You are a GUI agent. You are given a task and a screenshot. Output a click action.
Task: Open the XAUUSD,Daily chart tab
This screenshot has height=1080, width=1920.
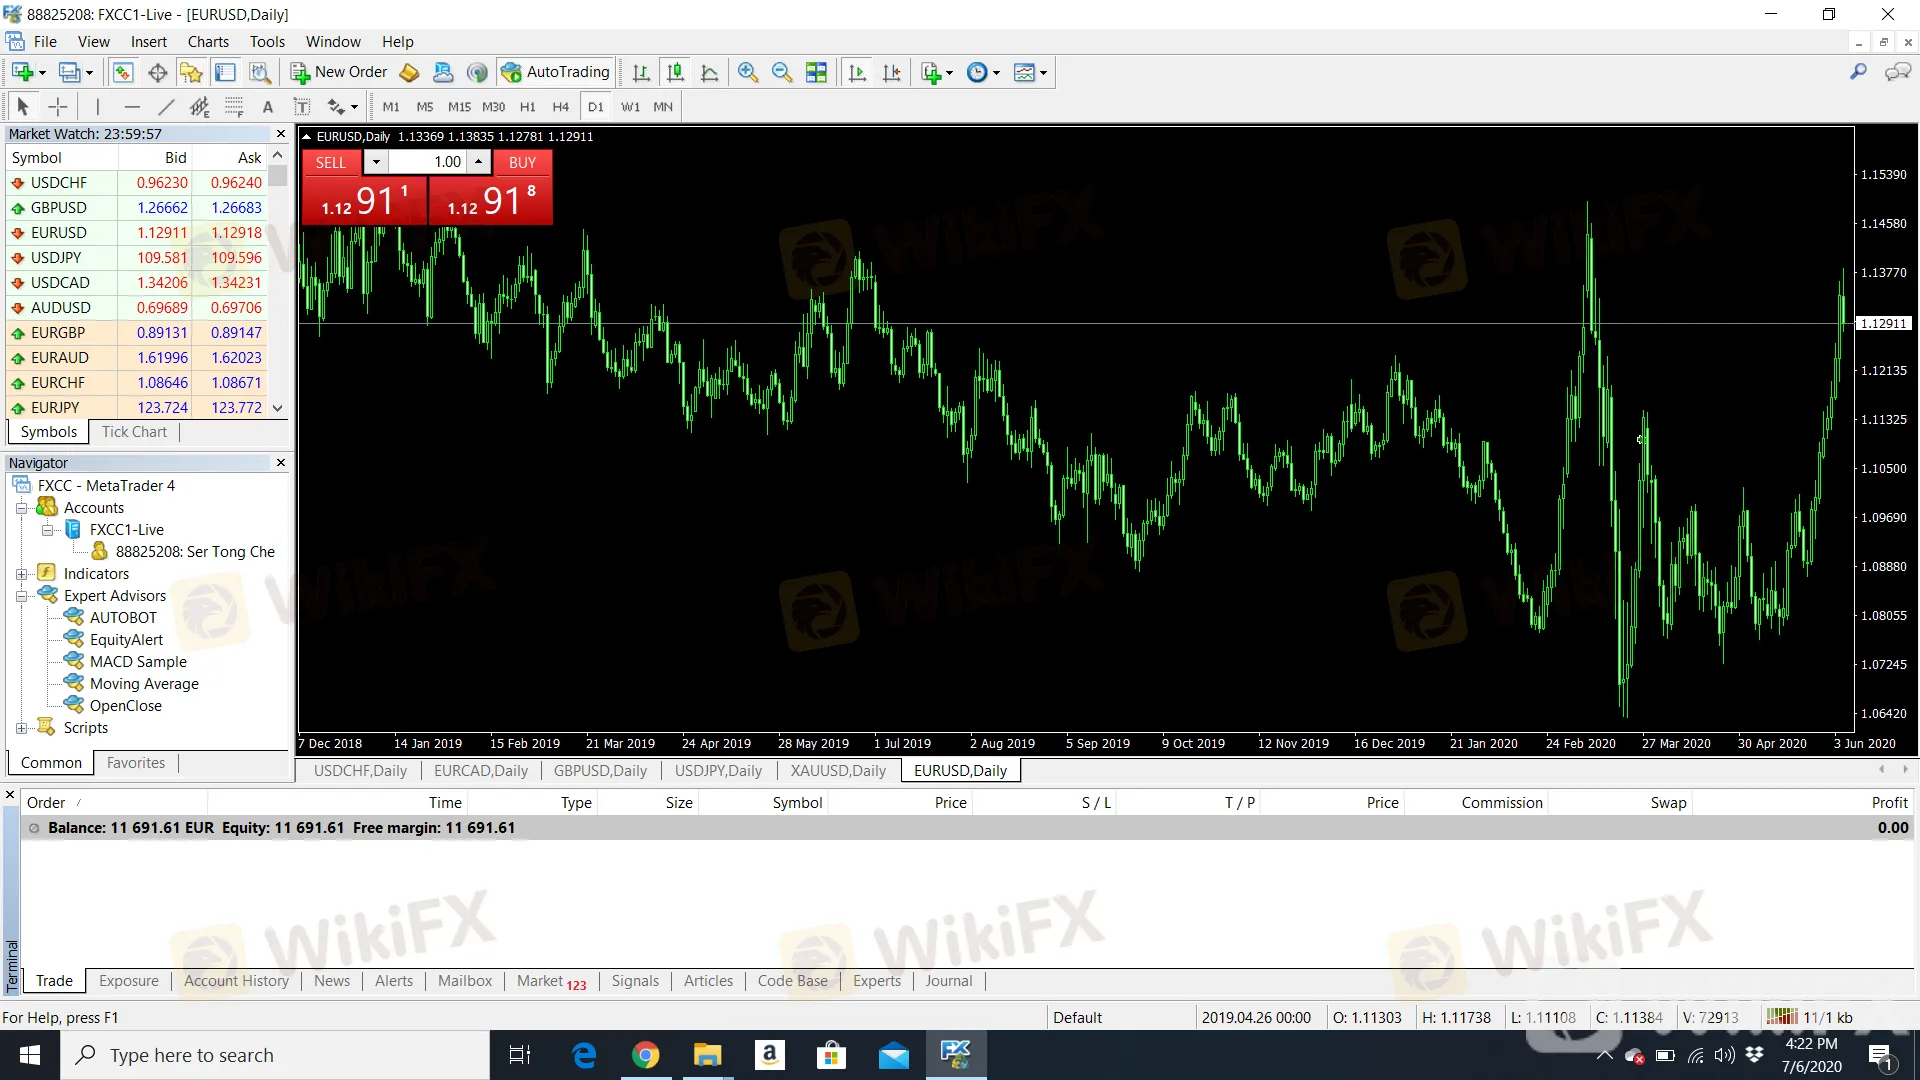837,771
